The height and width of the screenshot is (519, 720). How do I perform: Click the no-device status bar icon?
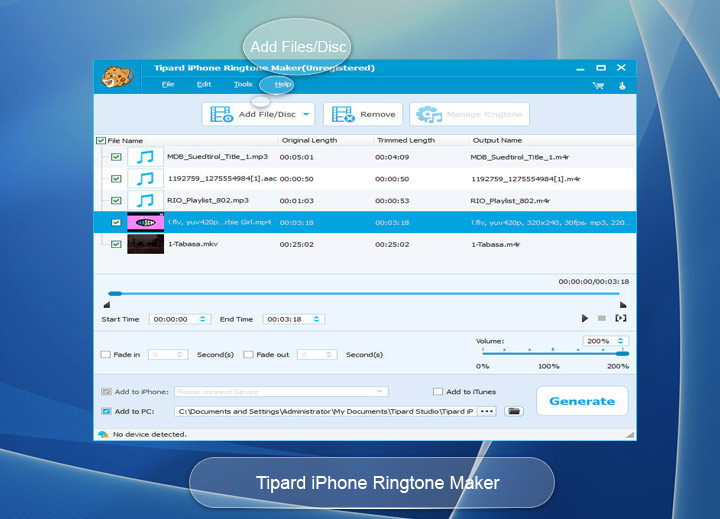tap(103, 434)
